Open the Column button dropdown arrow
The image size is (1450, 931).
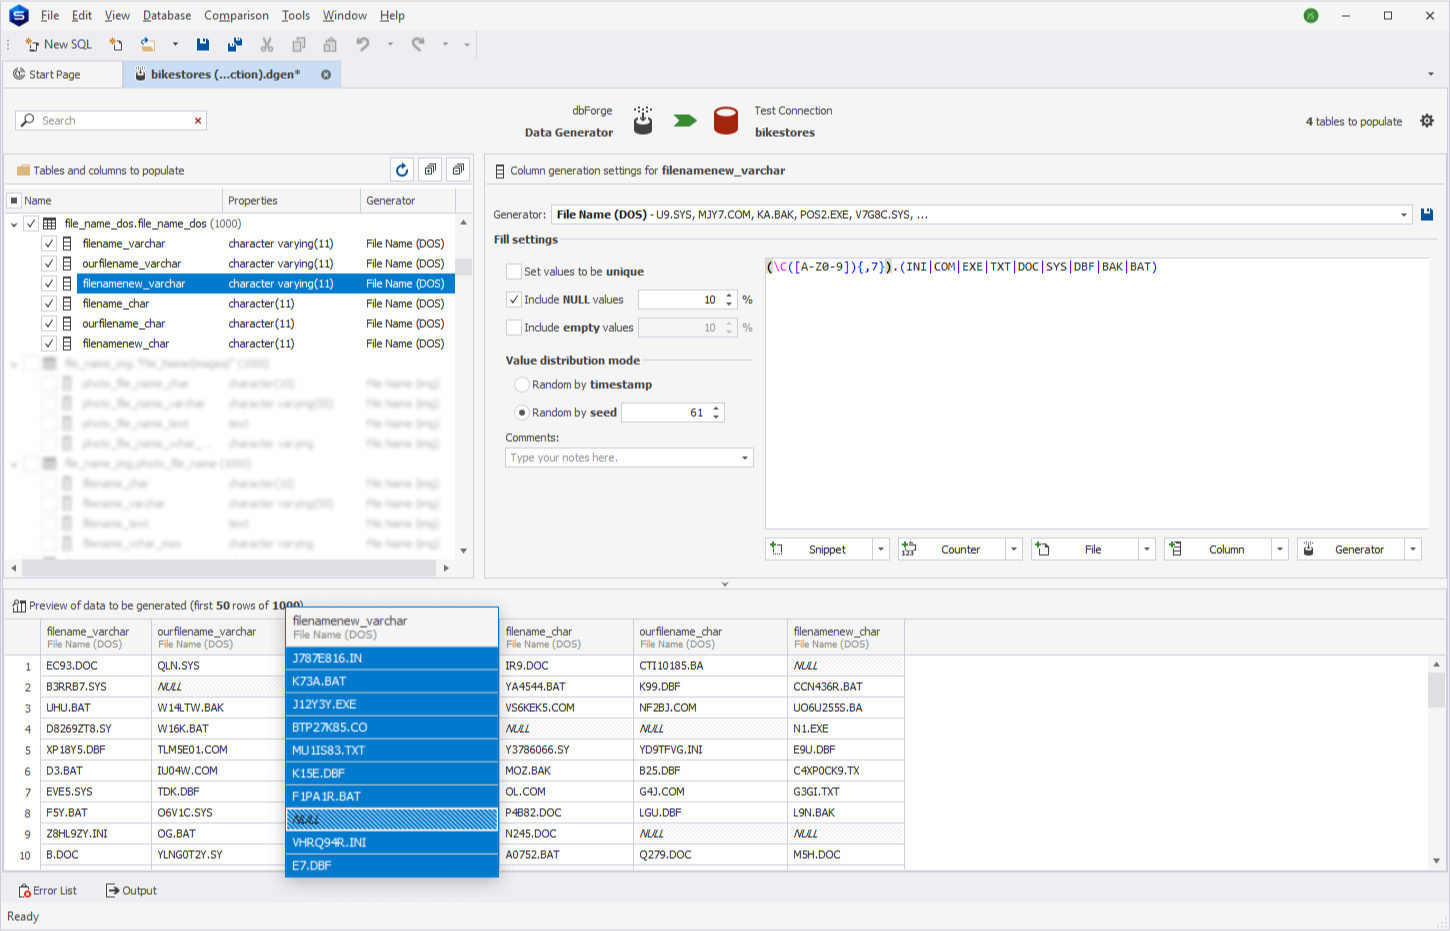point(1280,549)
